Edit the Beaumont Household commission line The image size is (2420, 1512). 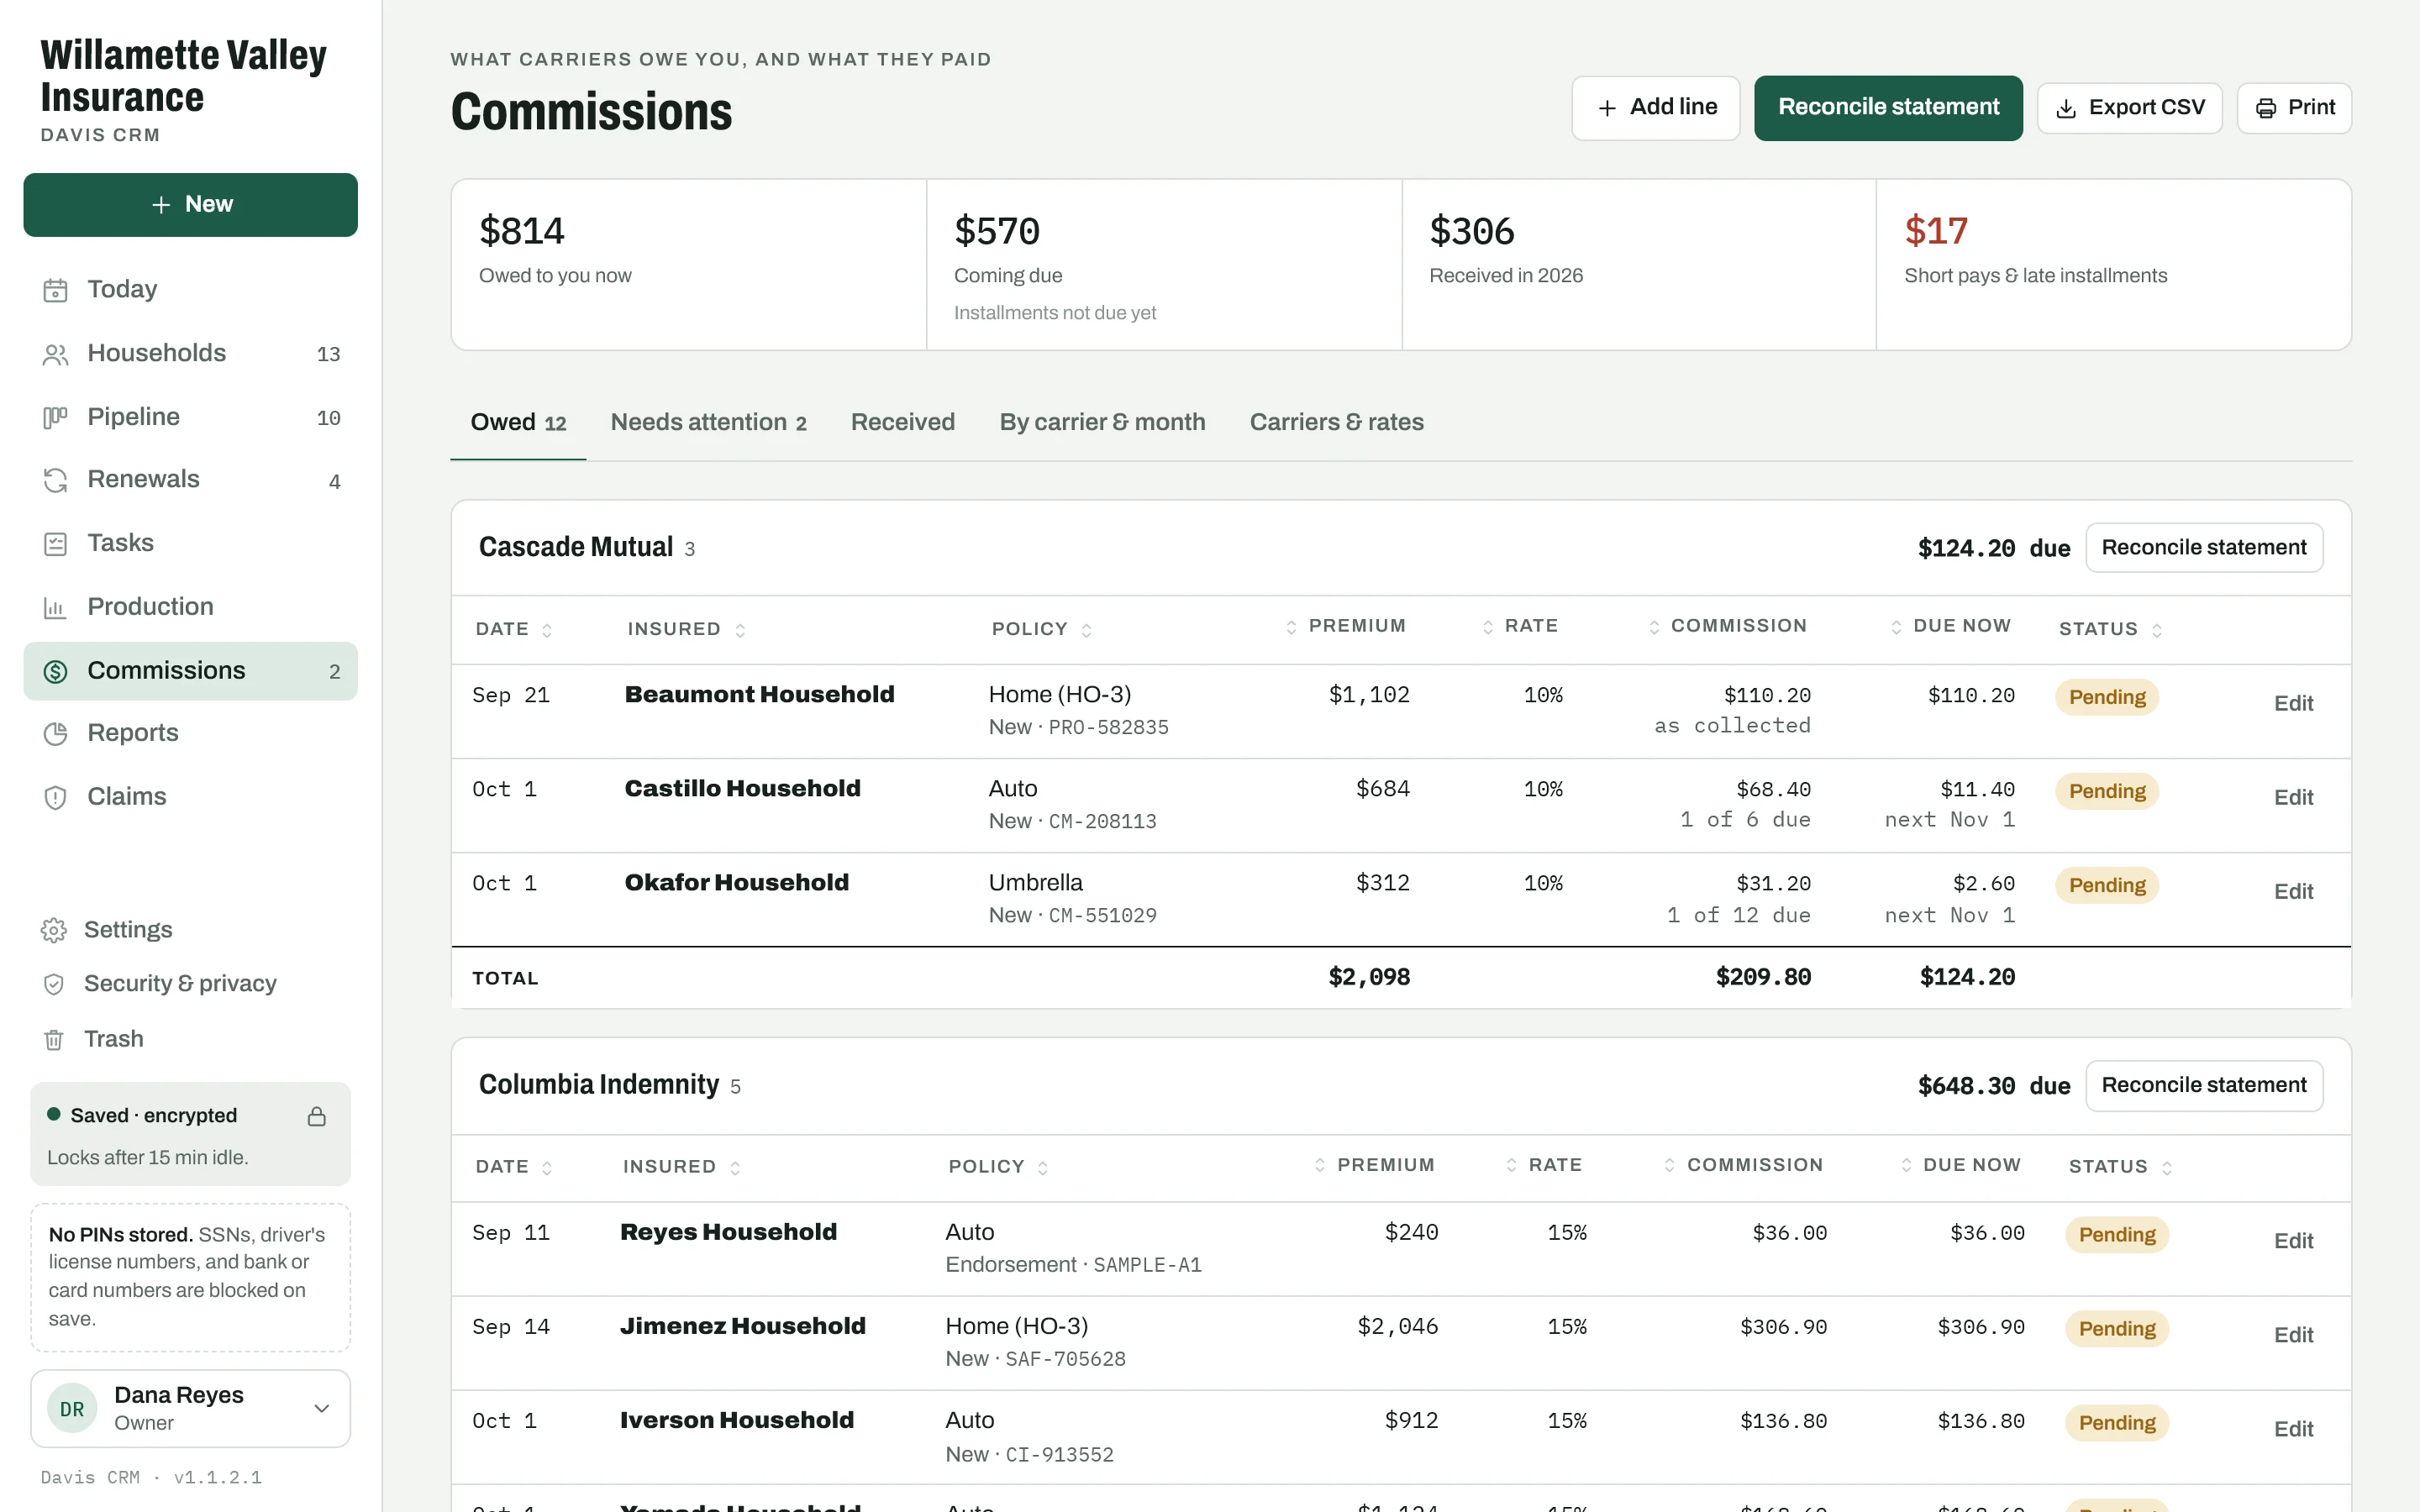(2293, 704)
